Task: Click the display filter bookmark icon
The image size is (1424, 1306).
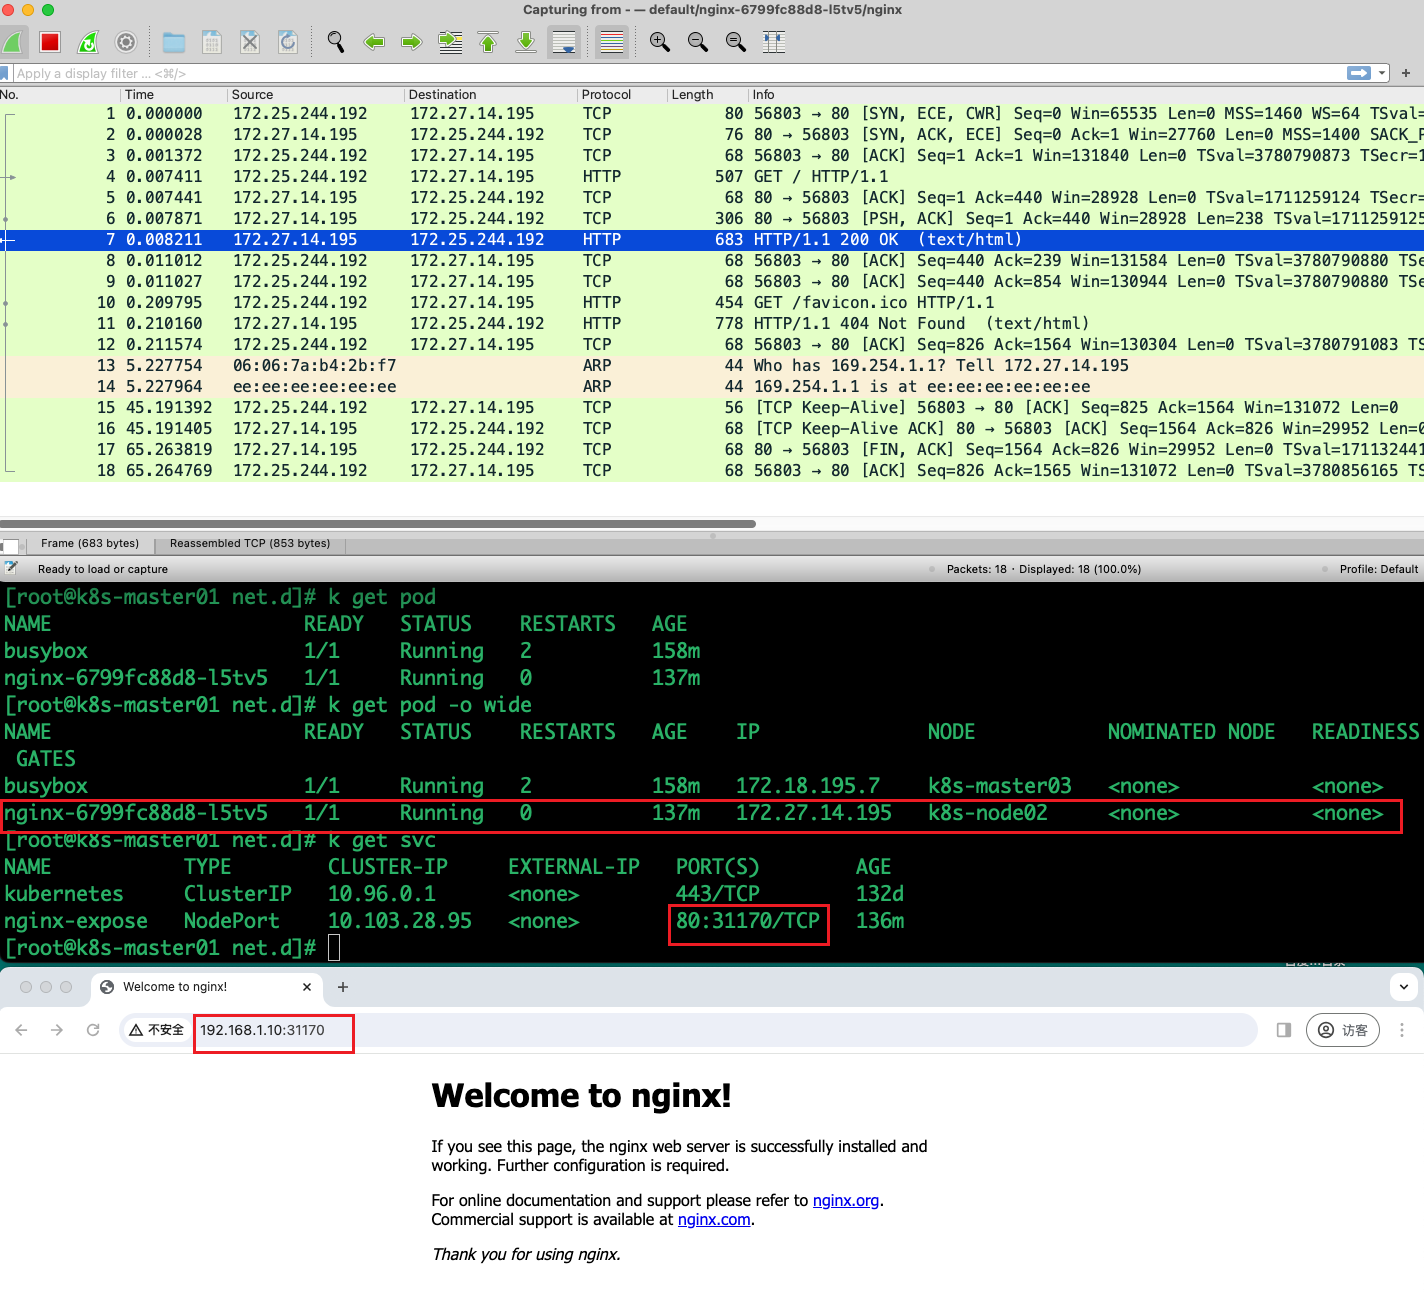Action: click(x=5, y=73)
